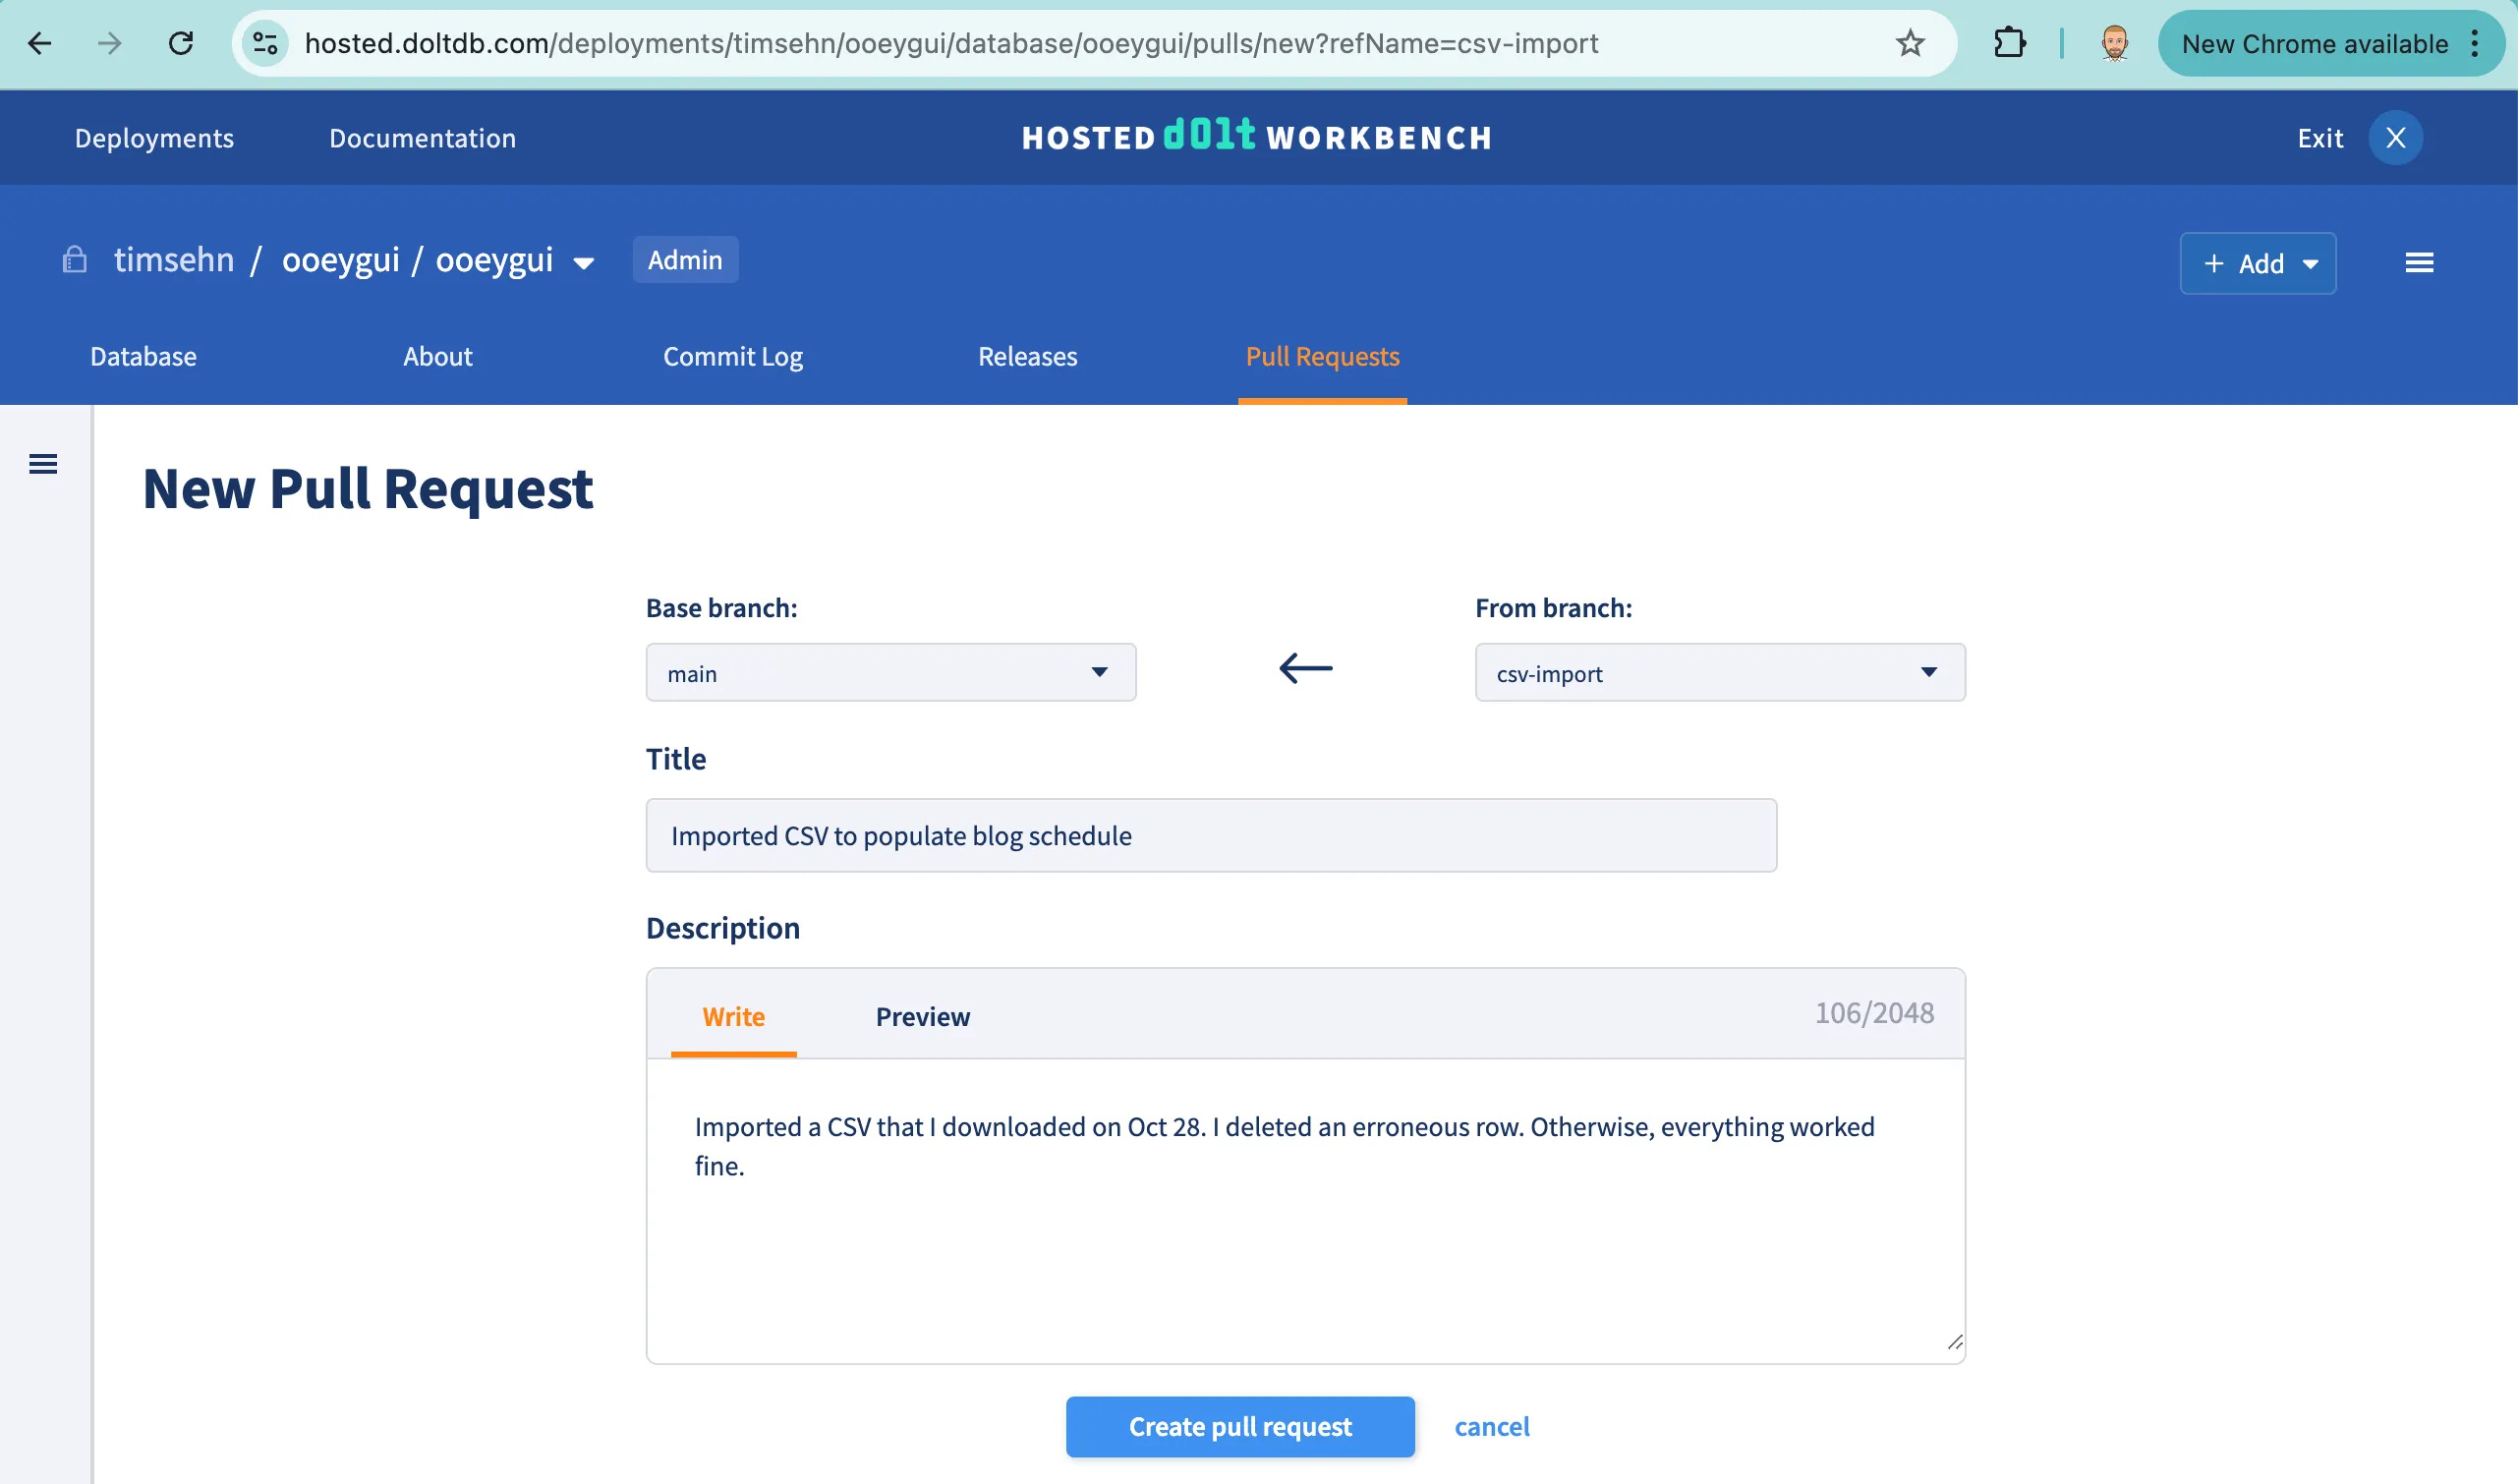The image size is (2518, 1484).
Task: Click the Chrome profile avatar
Action: pos(2114,43)
